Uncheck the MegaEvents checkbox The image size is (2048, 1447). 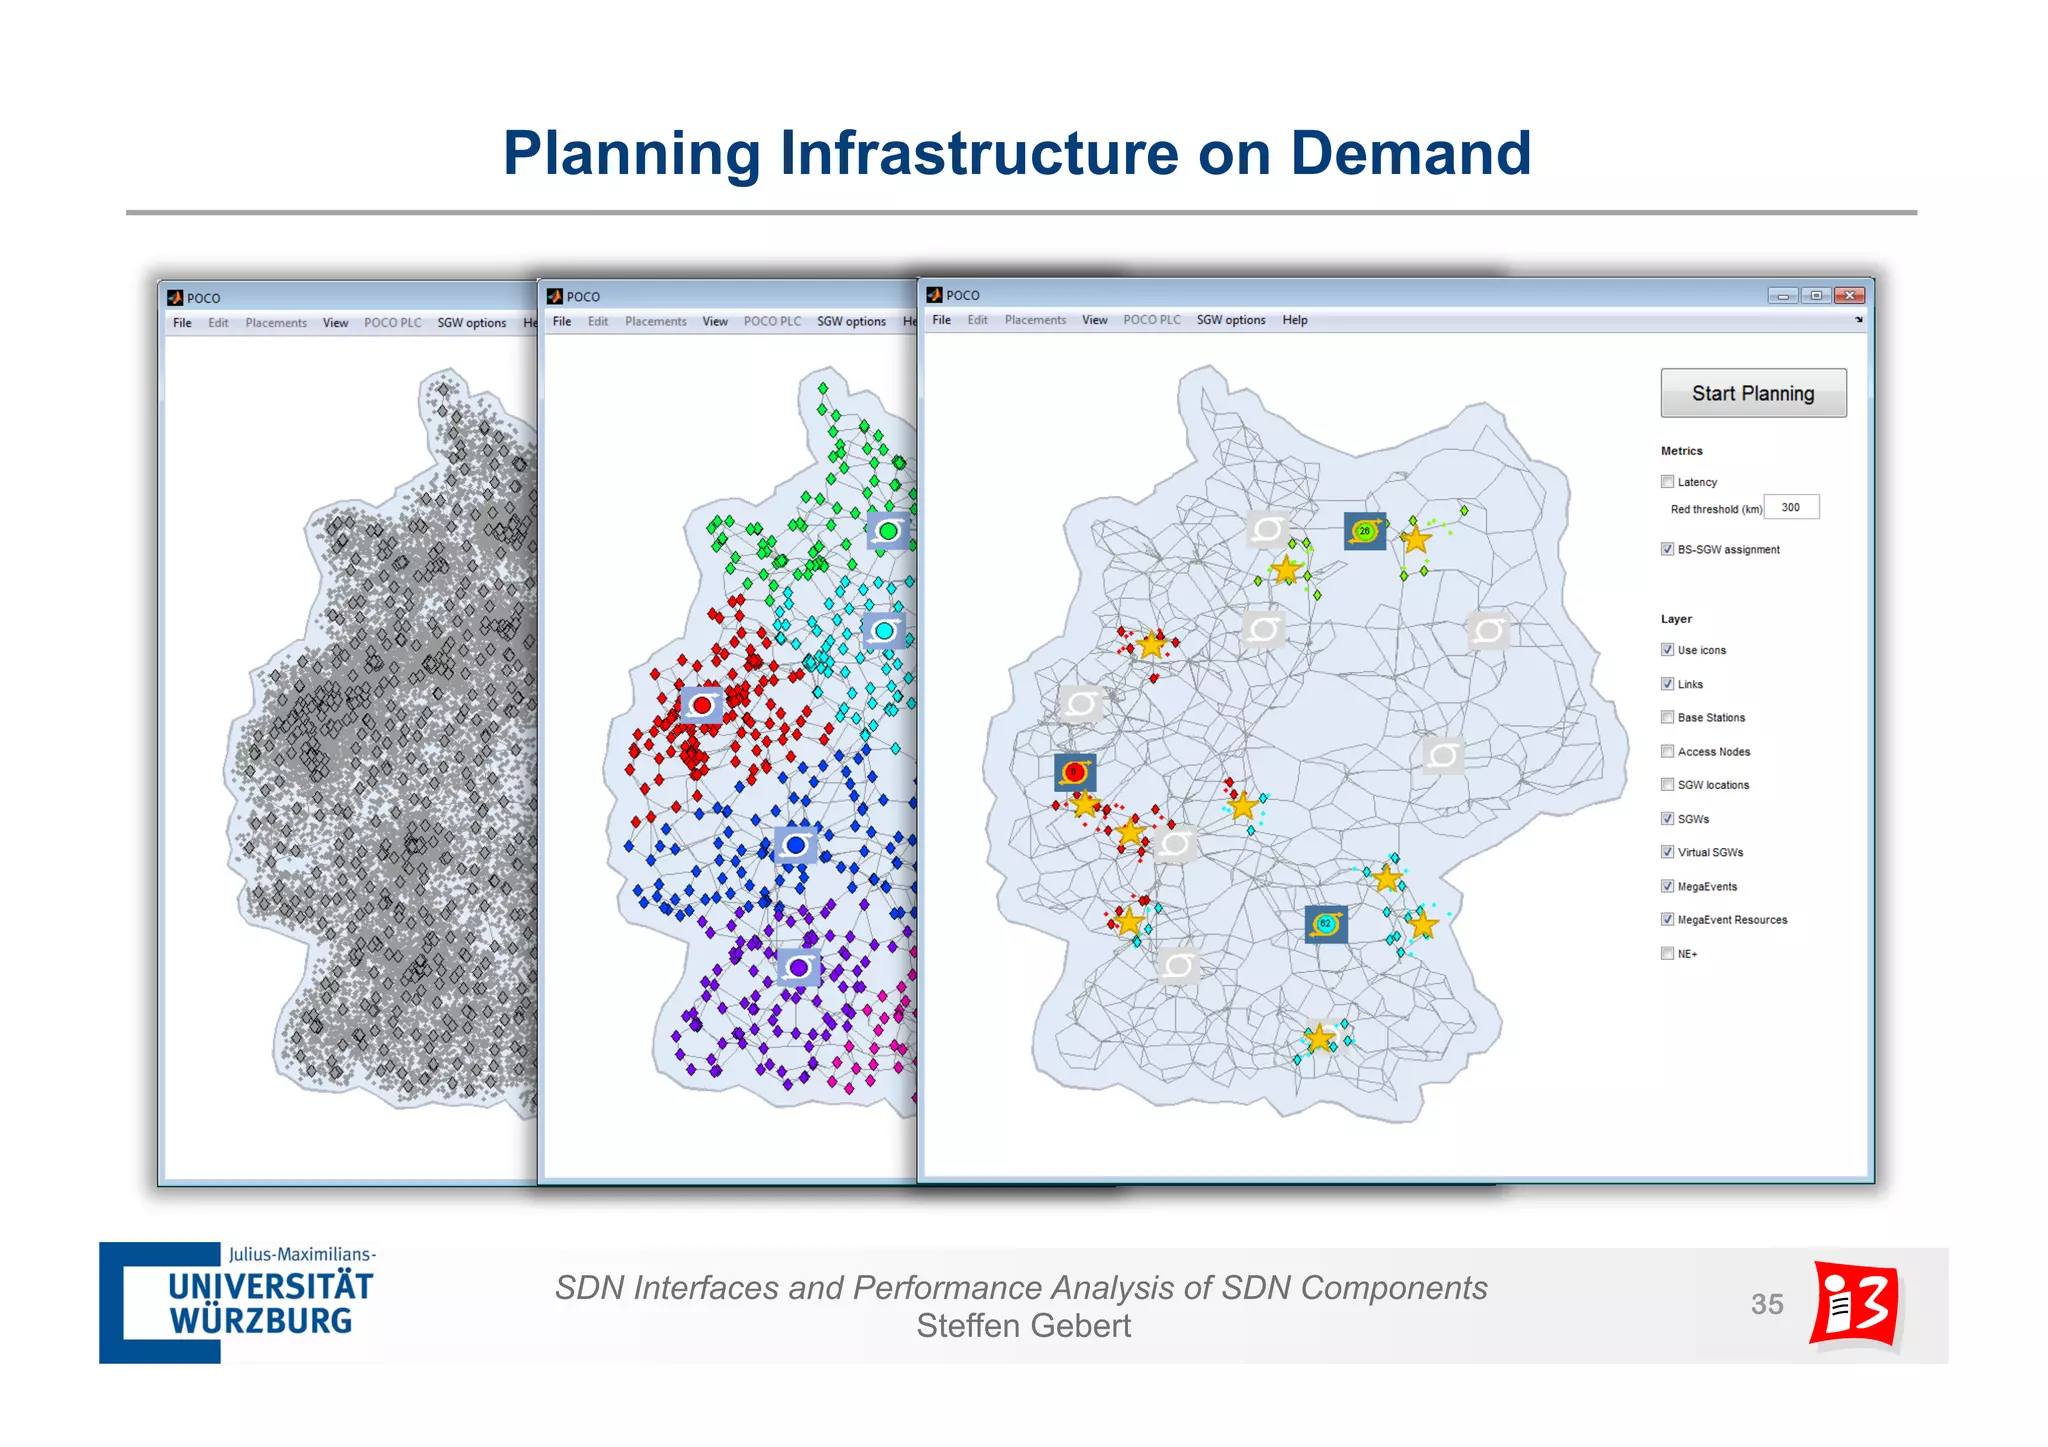click(x=1667, y=886)
